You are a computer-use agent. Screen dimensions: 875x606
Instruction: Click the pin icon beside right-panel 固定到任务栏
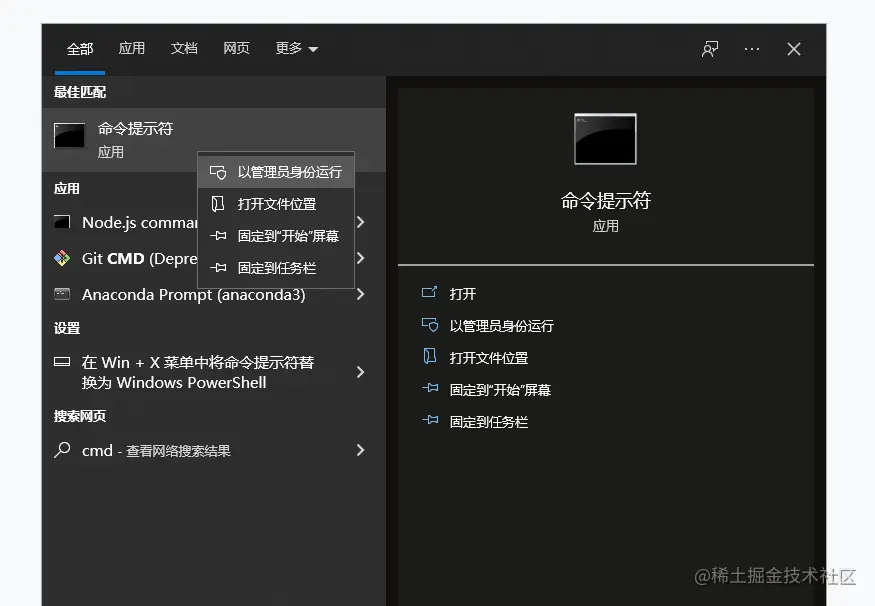coord(430,420)
